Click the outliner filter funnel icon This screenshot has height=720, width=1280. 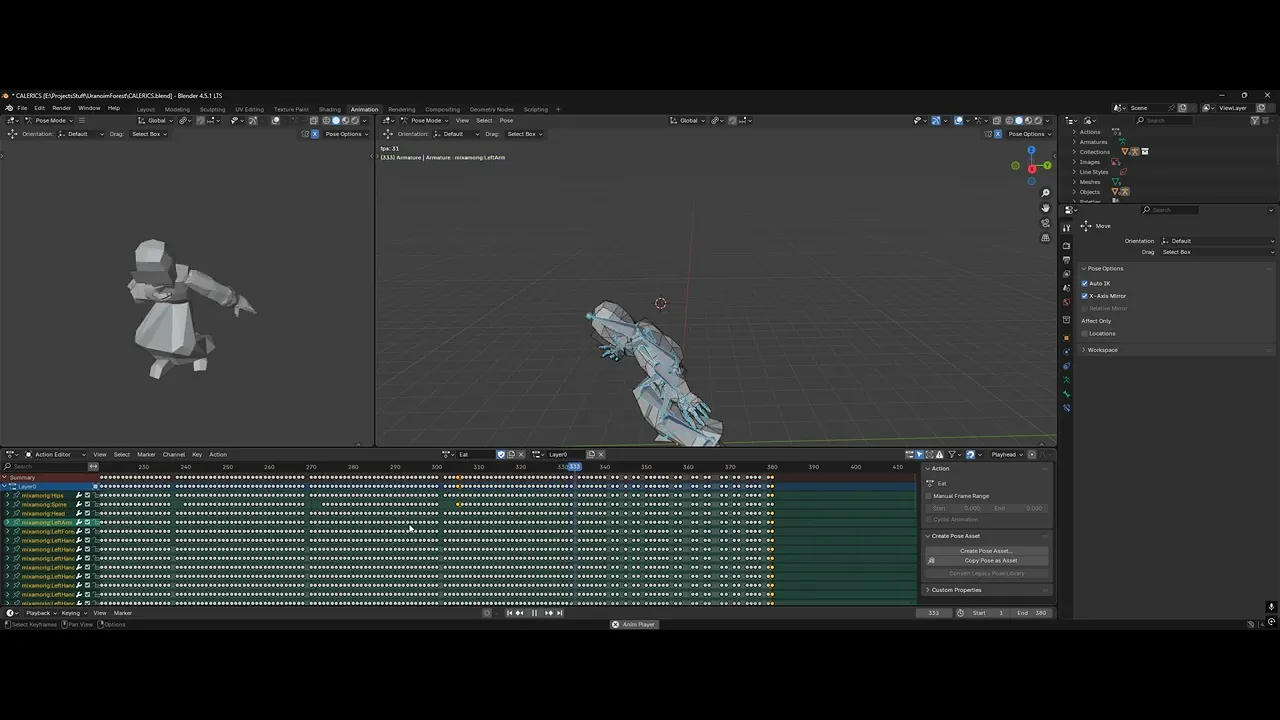point(1255,120)
